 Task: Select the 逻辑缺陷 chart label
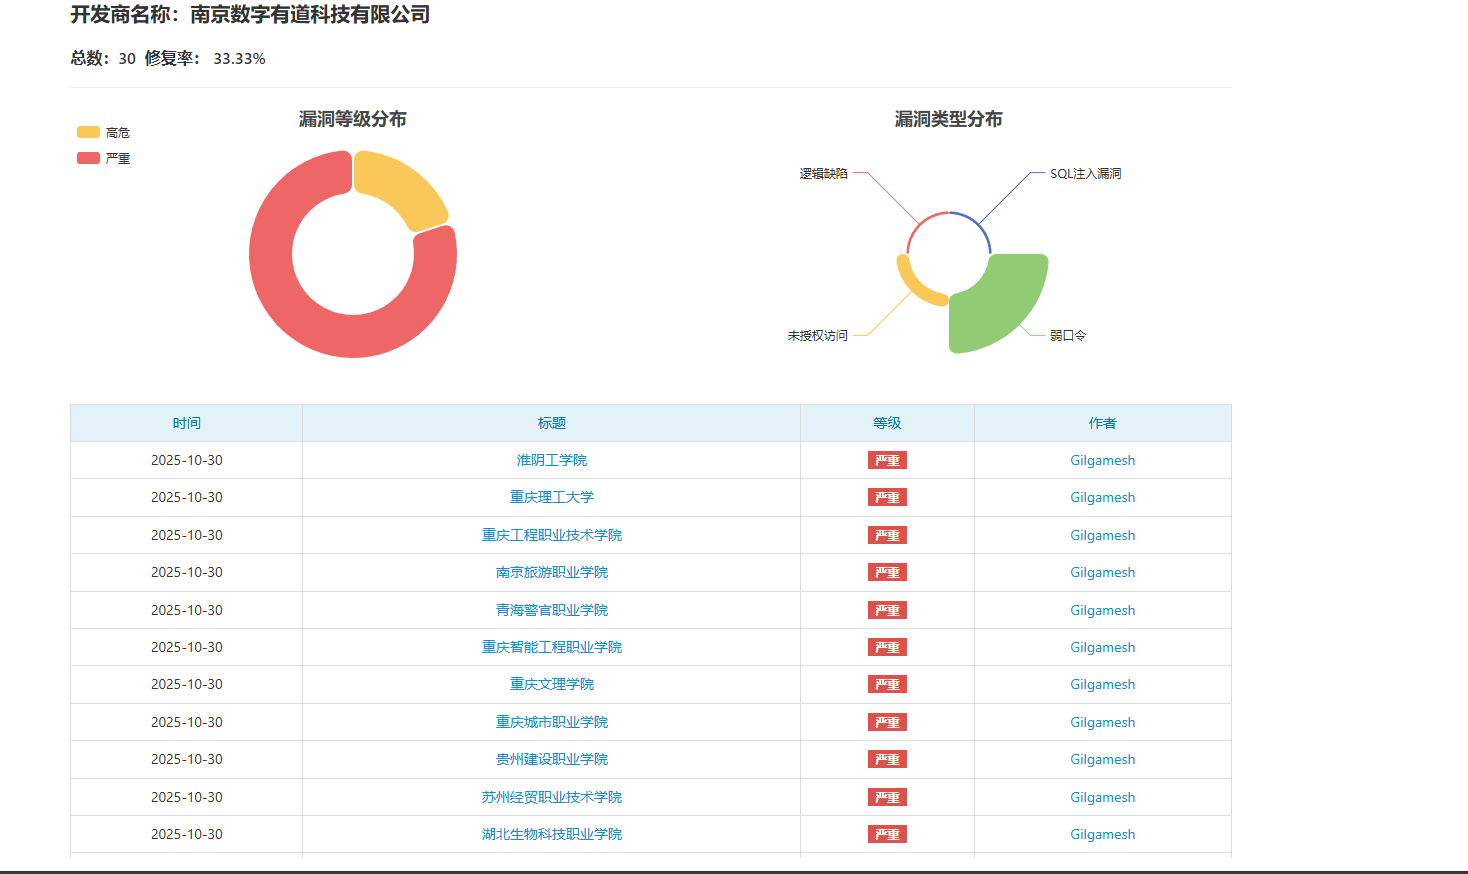coord(823,173)
